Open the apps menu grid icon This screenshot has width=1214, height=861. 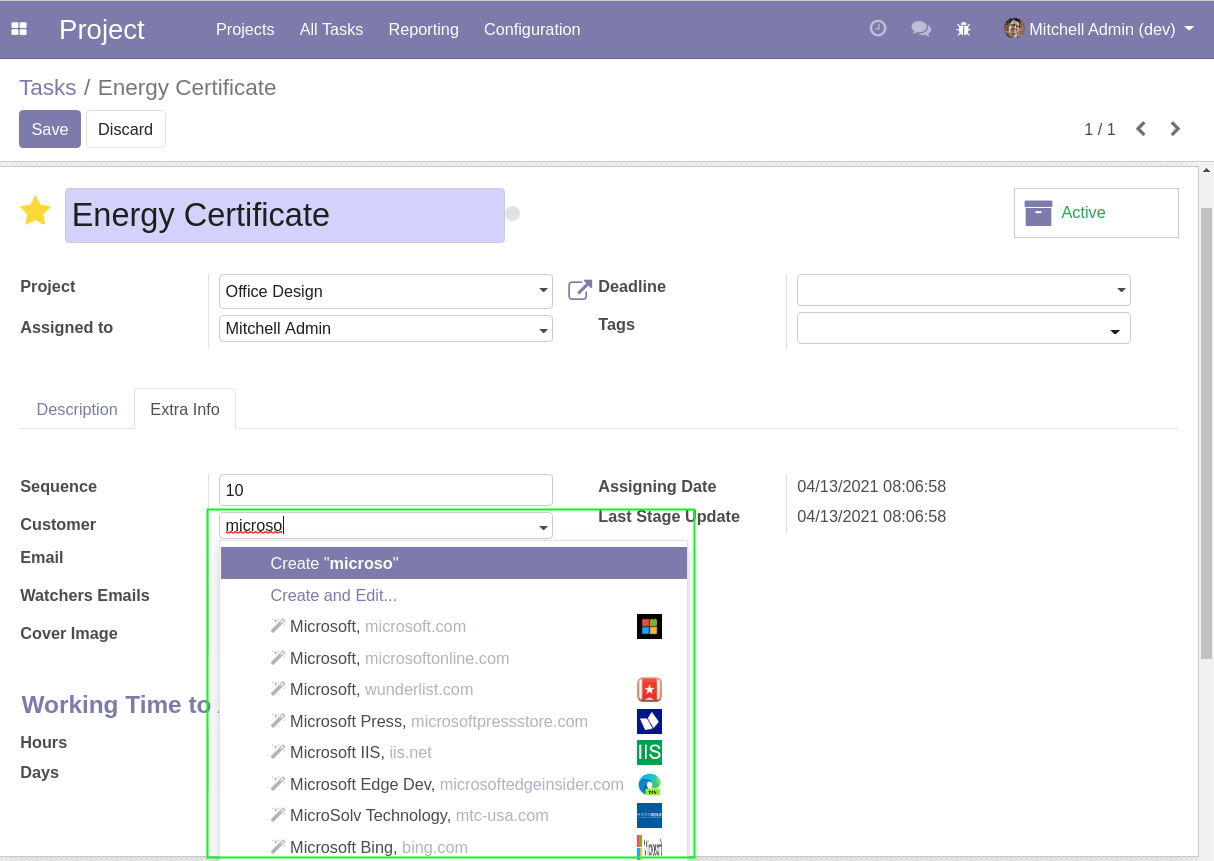(19, 29)
